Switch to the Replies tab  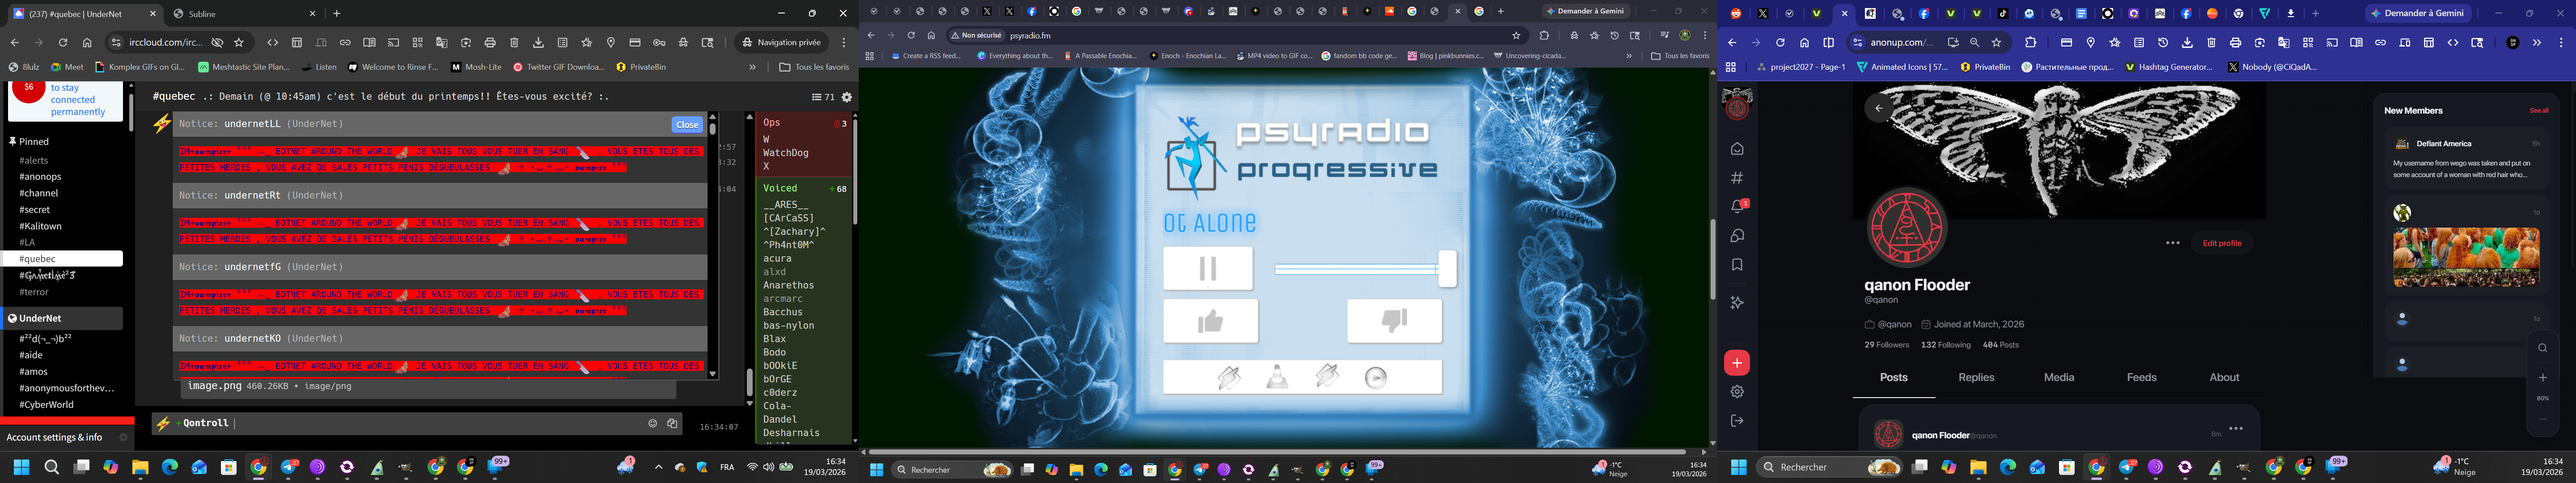[1975, 377]
